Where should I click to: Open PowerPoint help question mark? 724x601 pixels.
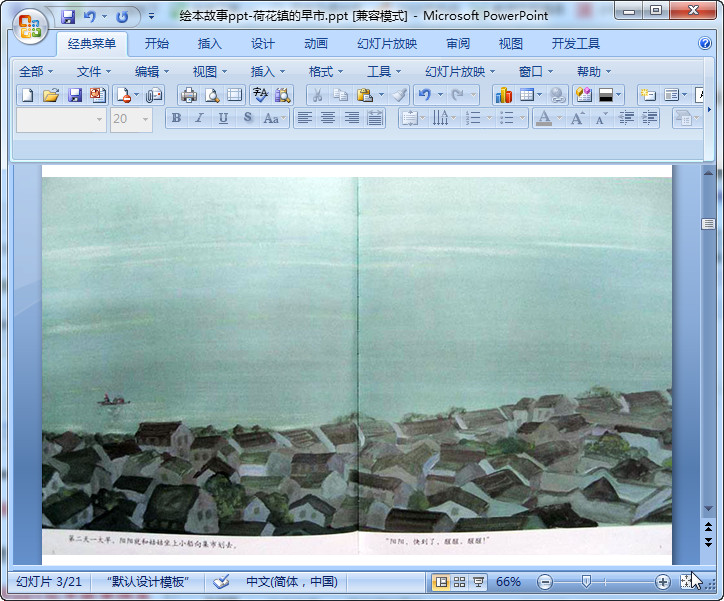[x=705, y=43]
